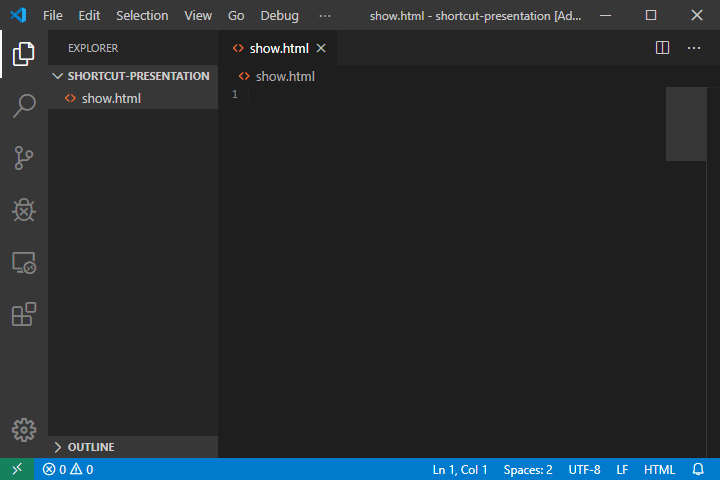Image resolution: width=720 pixels, height=480 pixels.
Task: Click the Spaces: 2 indentation setting
Action: [527, 469]
